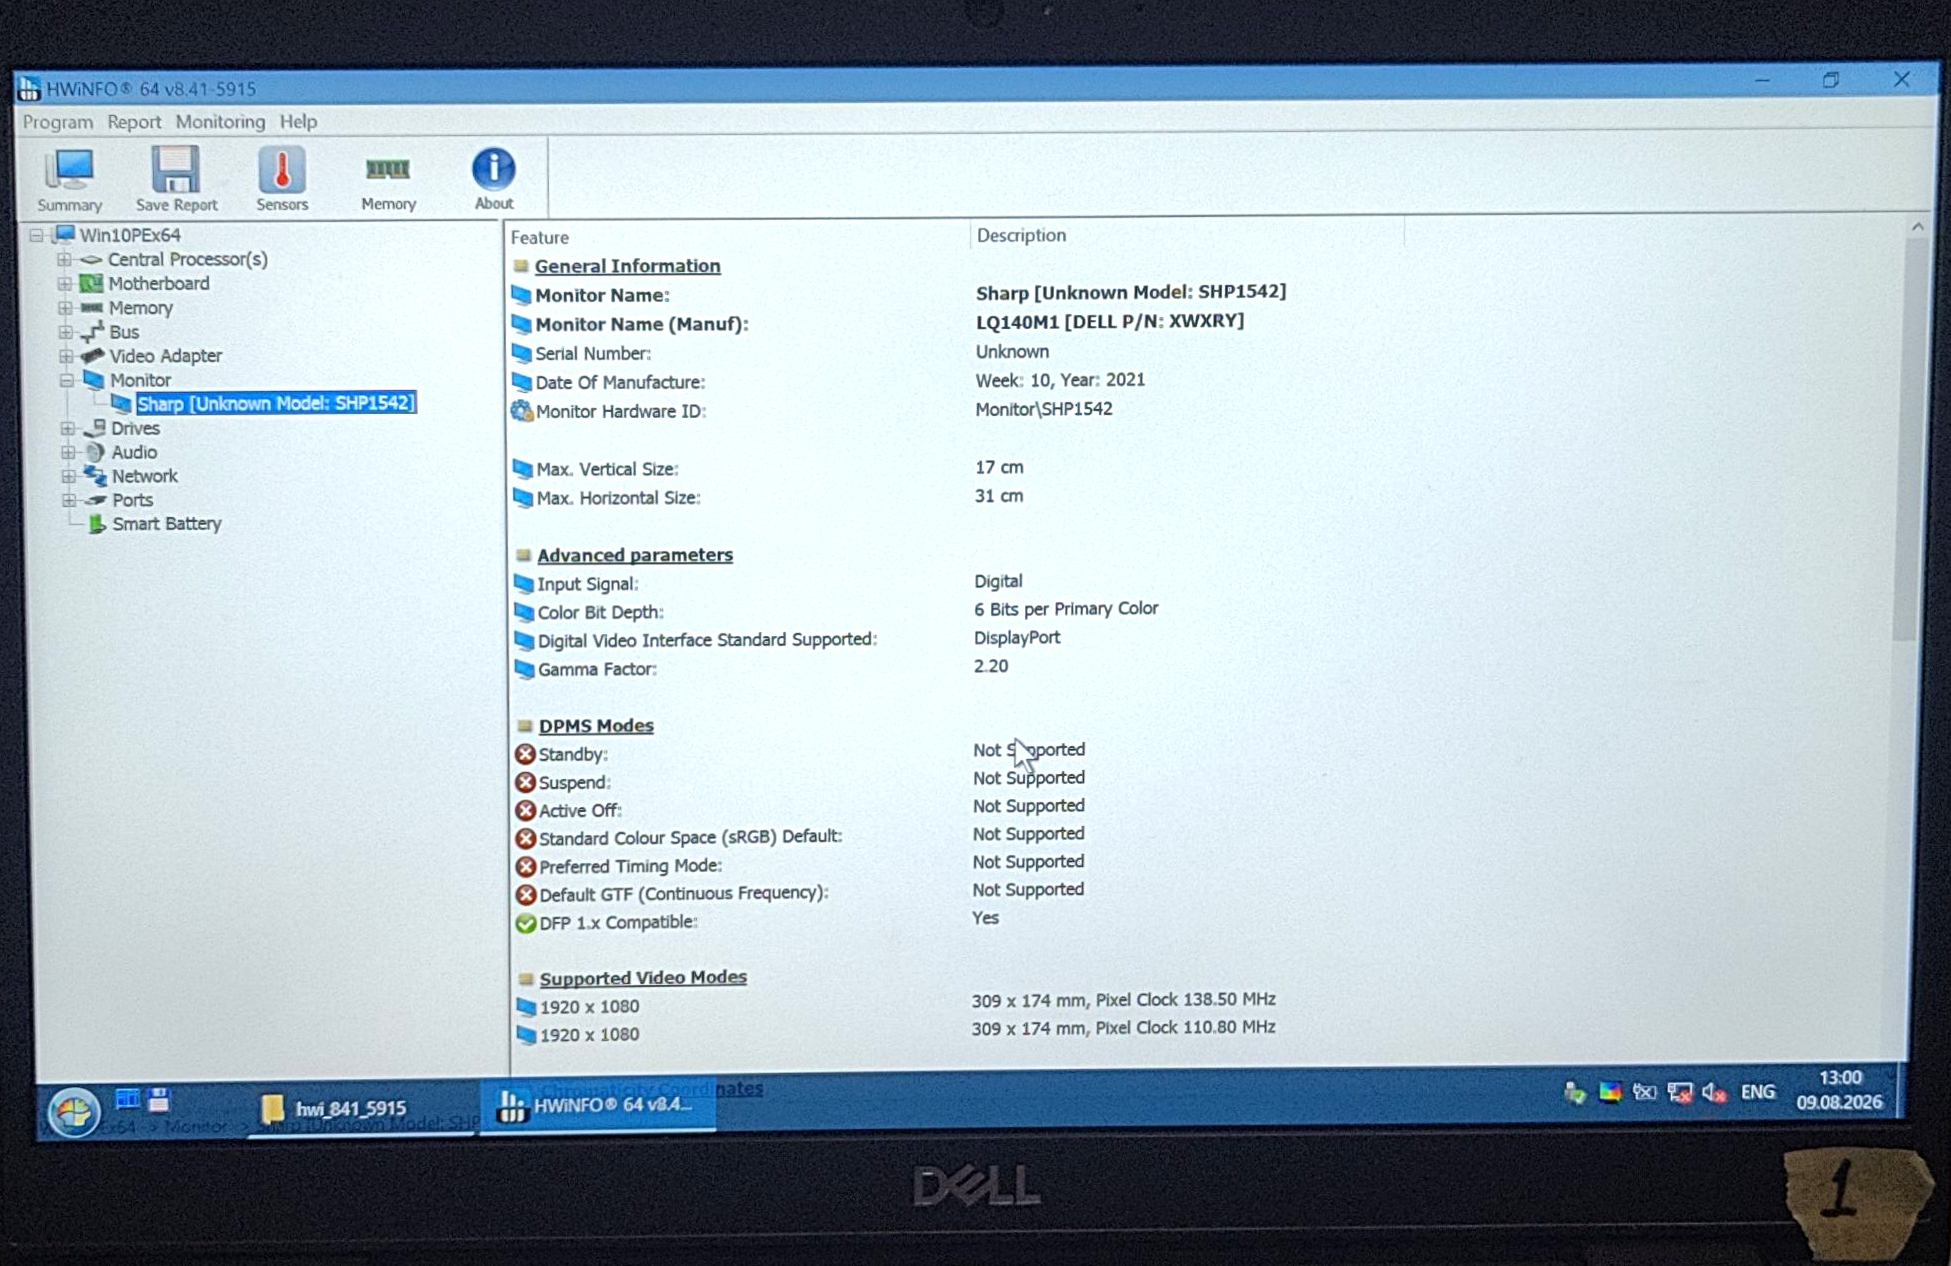Select the Drives tree node
Image resolution: width=1951 pixels, height=1266 pixels.
pos(134,428)
